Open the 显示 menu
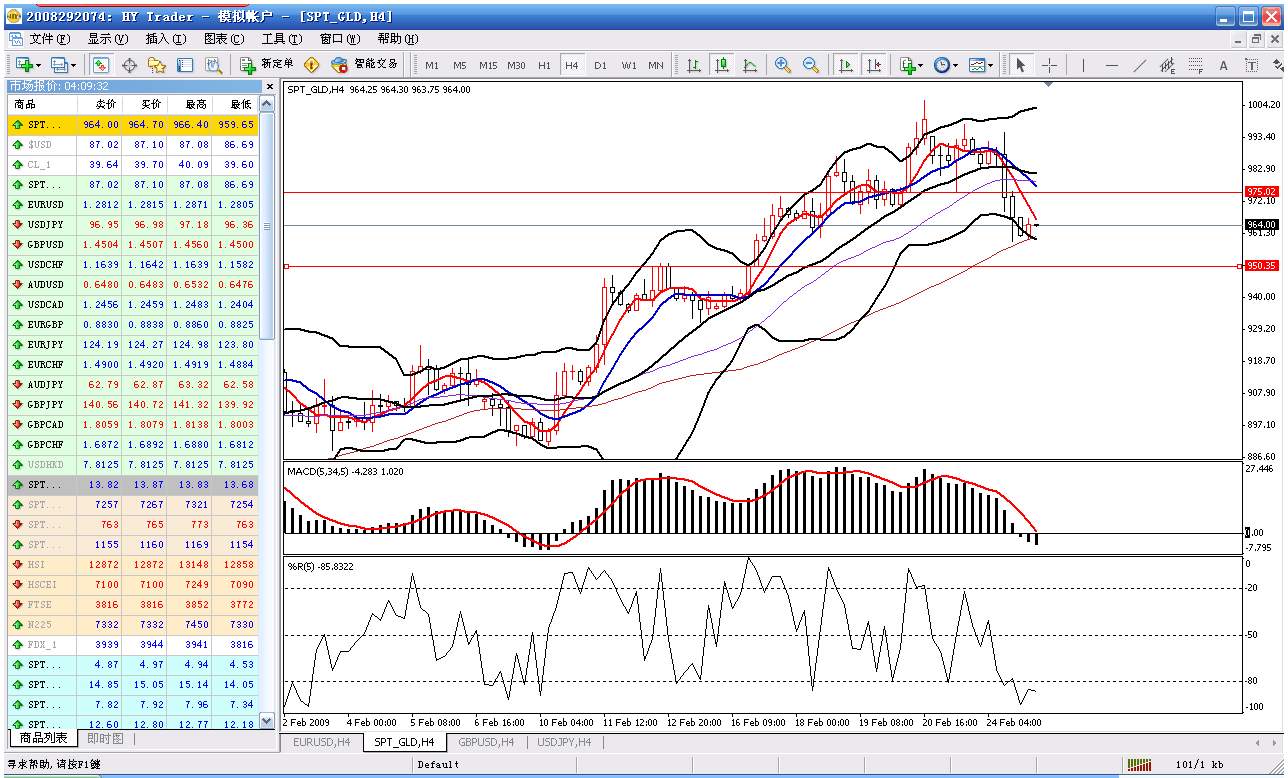 [x=107, y=39]
